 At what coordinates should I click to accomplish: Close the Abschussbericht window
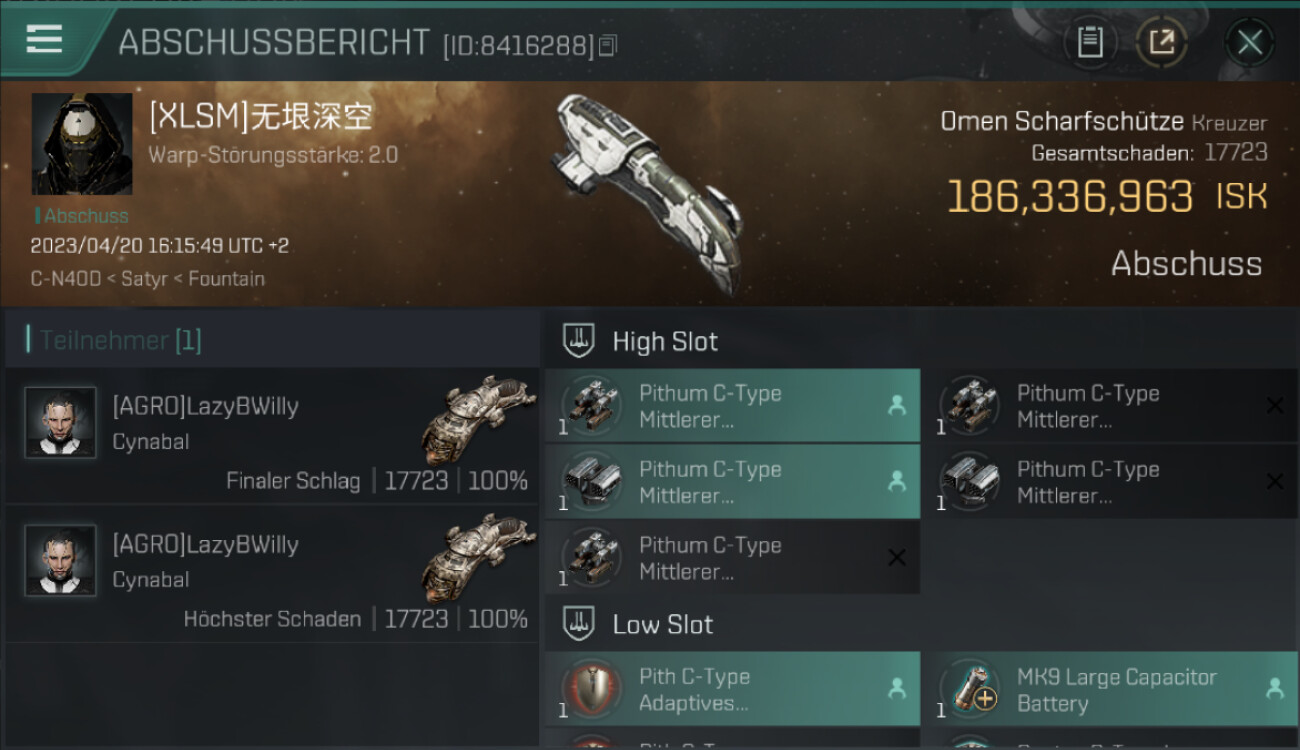1249,42
